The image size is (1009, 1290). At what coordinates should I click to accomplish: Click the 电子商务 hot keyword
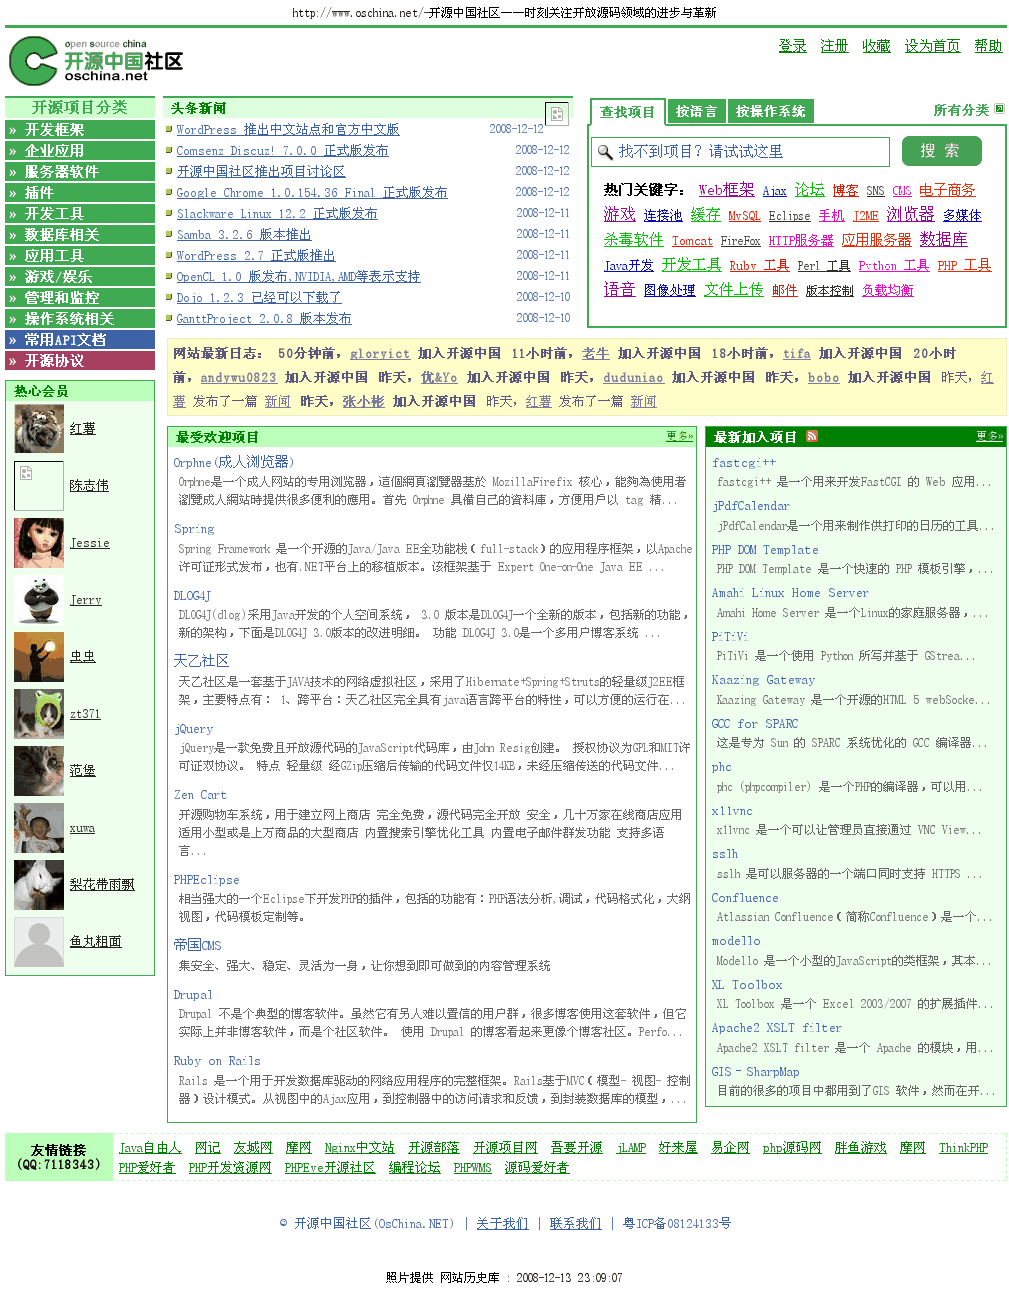coord(947,190)
